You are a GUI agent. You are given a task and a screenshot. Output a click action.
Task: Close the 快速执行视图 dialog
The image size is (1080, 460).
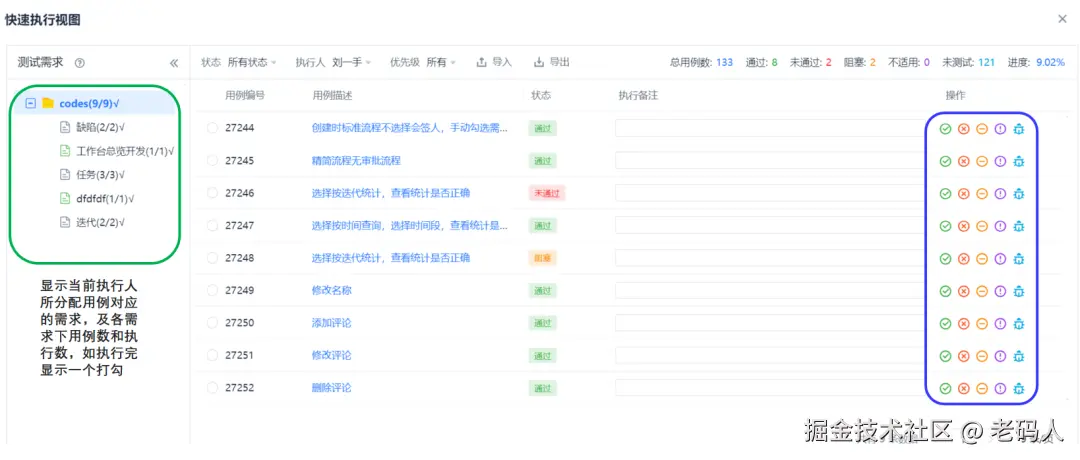[x=1062, y=19]
